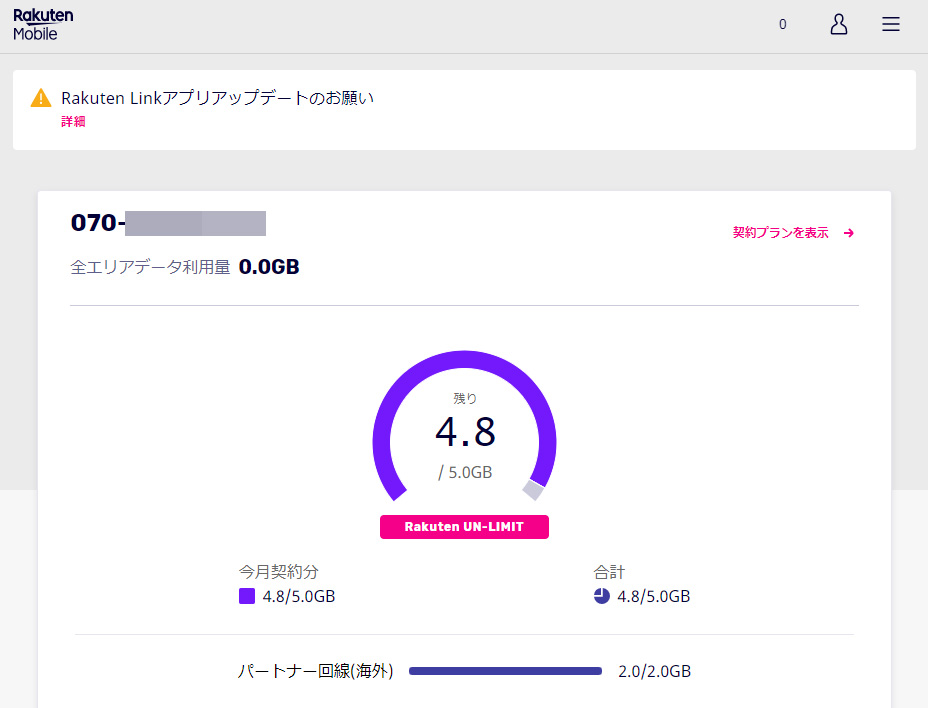Image resolution: width=928 pixels, height=708 pixels.
Task: Open the hamburger menu
Action: 891,24
